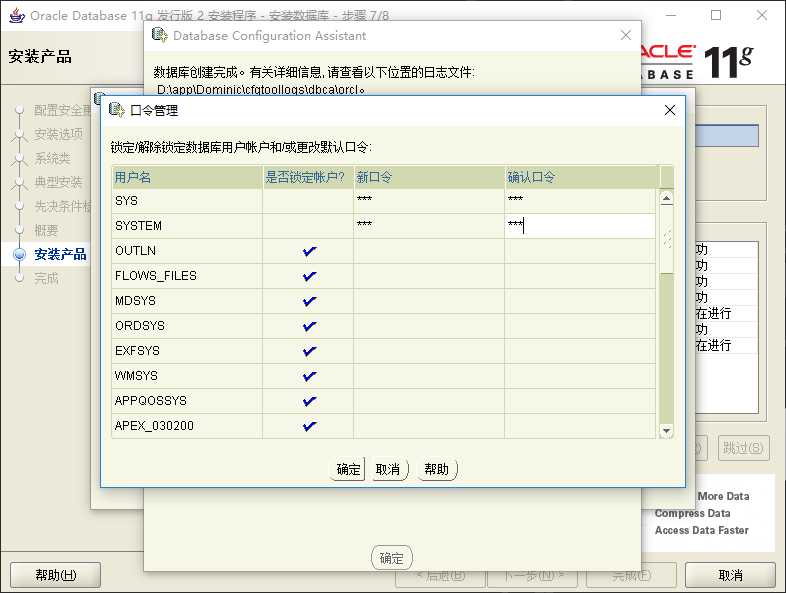Click 取消 in the installer window
This screenshot has width=786, height=593.
(x=730, y=575)
